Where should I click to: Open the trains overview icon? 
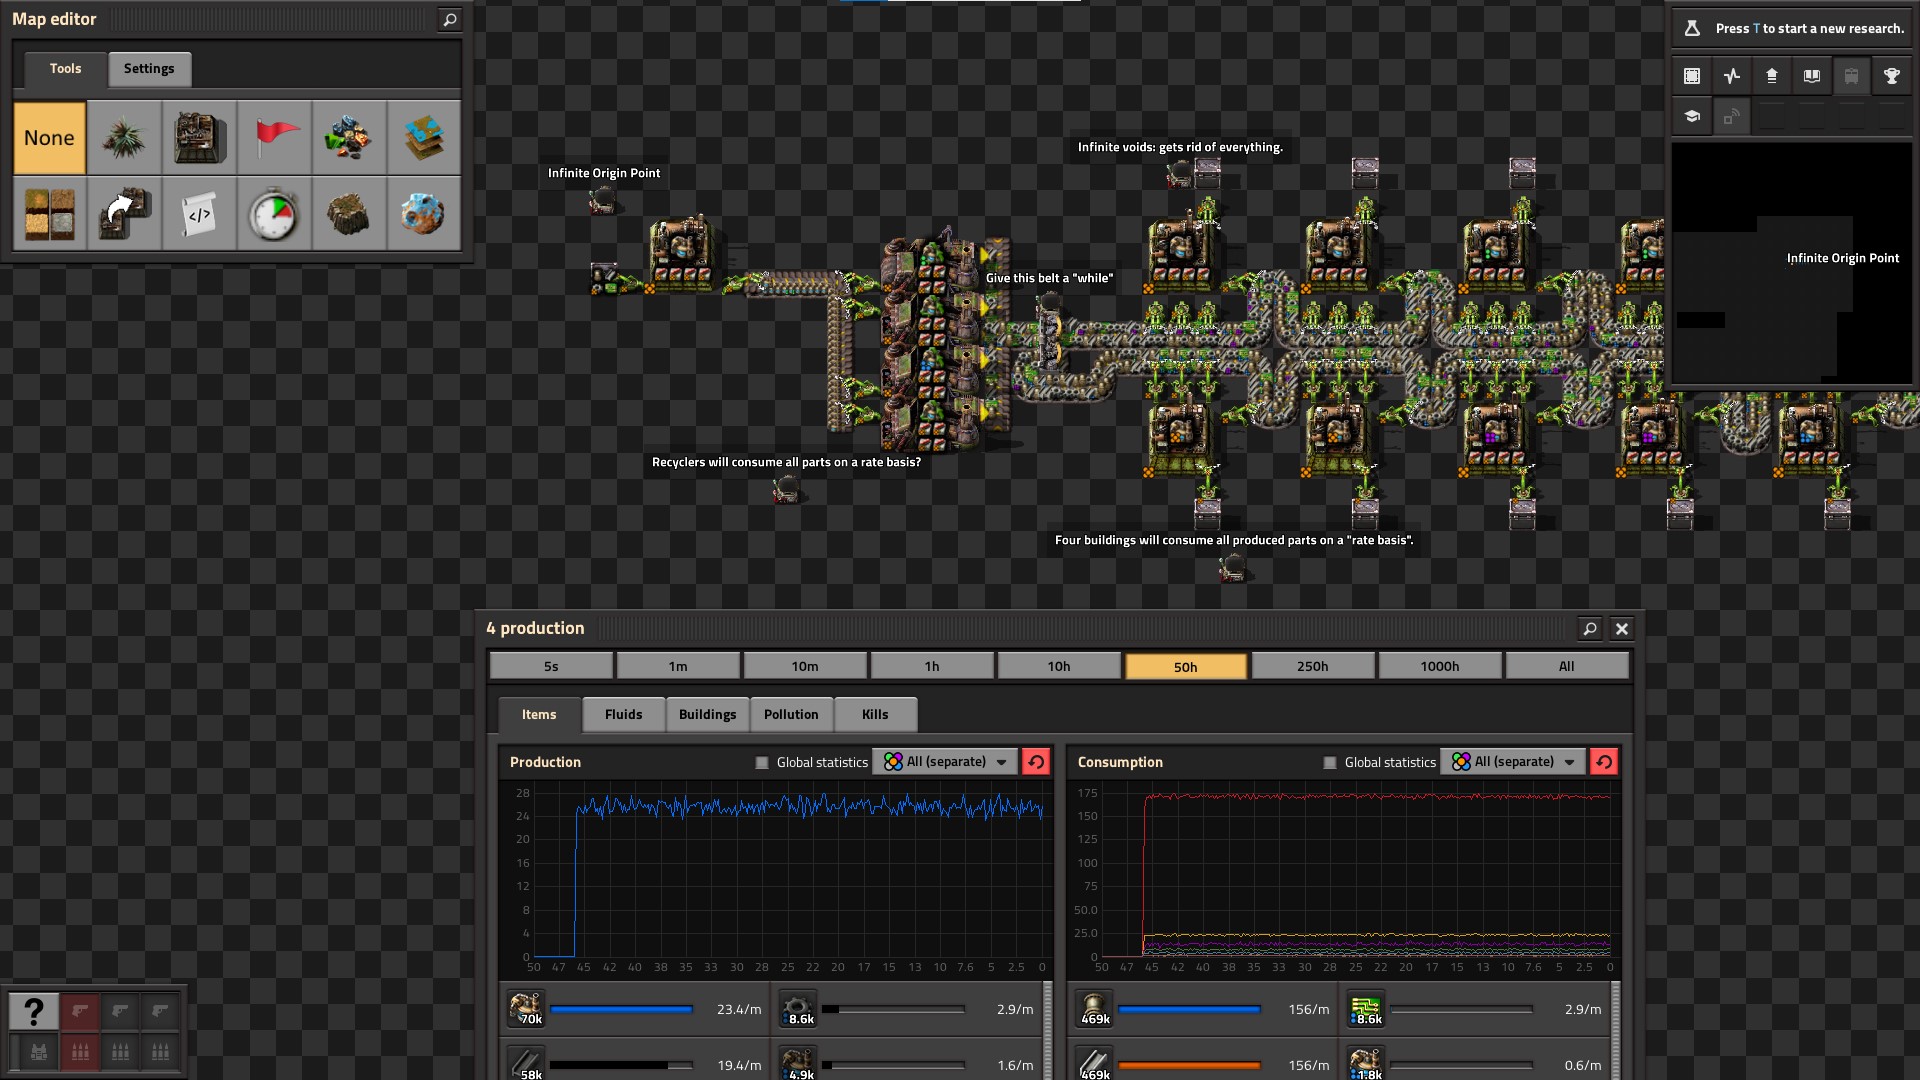(1852, 76)
